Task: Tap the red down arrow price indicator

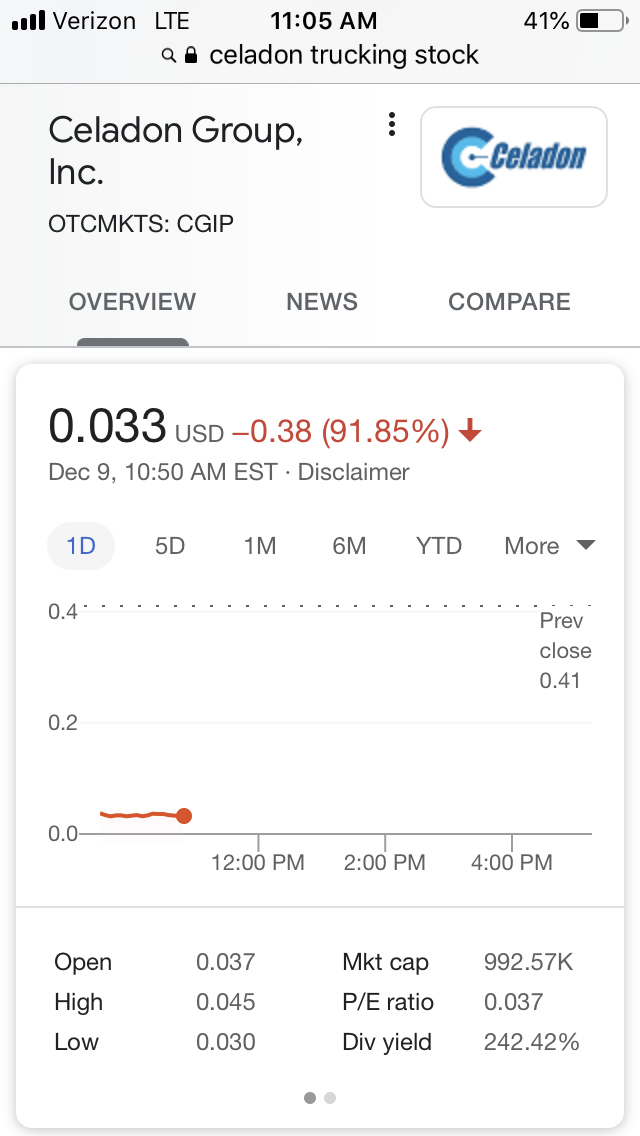Action: [x=470, y=432]
